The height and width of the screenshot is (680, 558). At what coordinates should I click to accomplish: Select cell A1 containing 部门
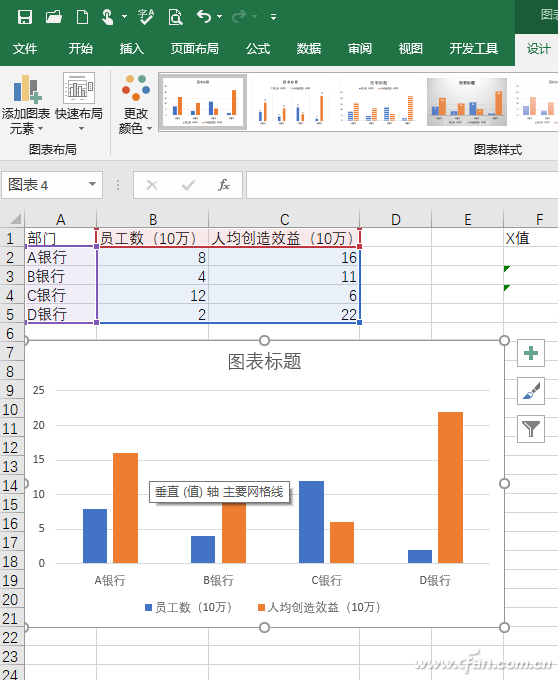point(61,238)
